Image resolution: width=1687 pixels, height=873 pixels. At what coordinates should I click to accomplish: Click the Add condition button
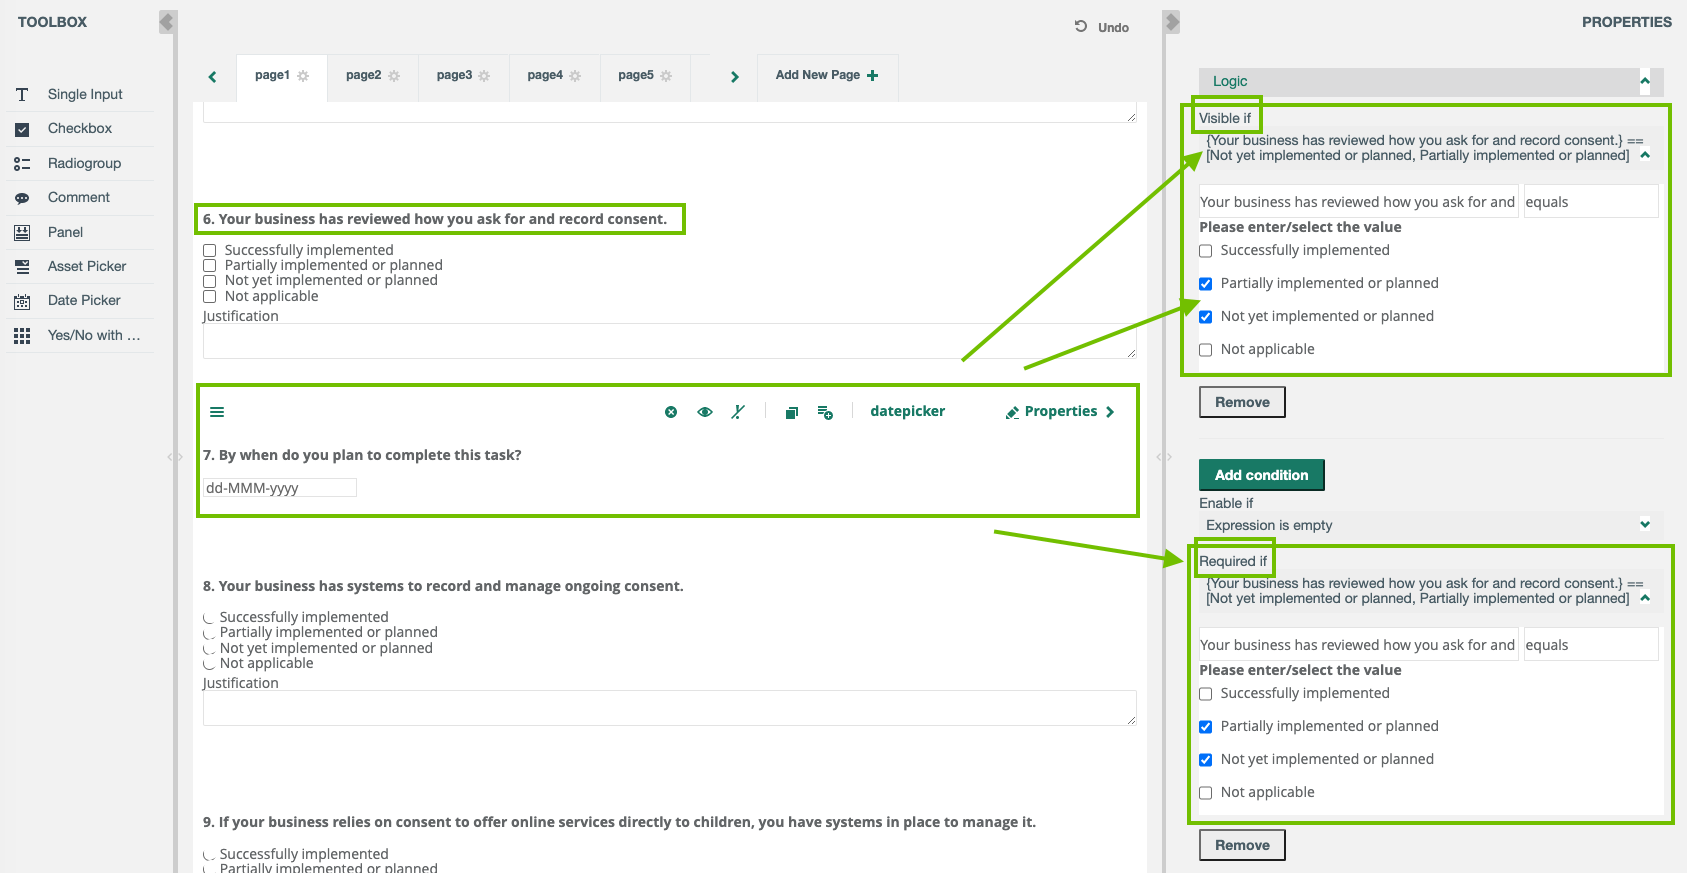1261,475
